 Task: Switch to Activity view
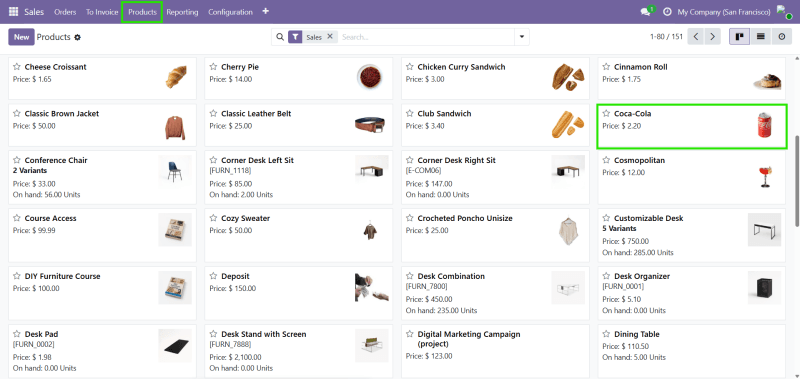(782, 37)
